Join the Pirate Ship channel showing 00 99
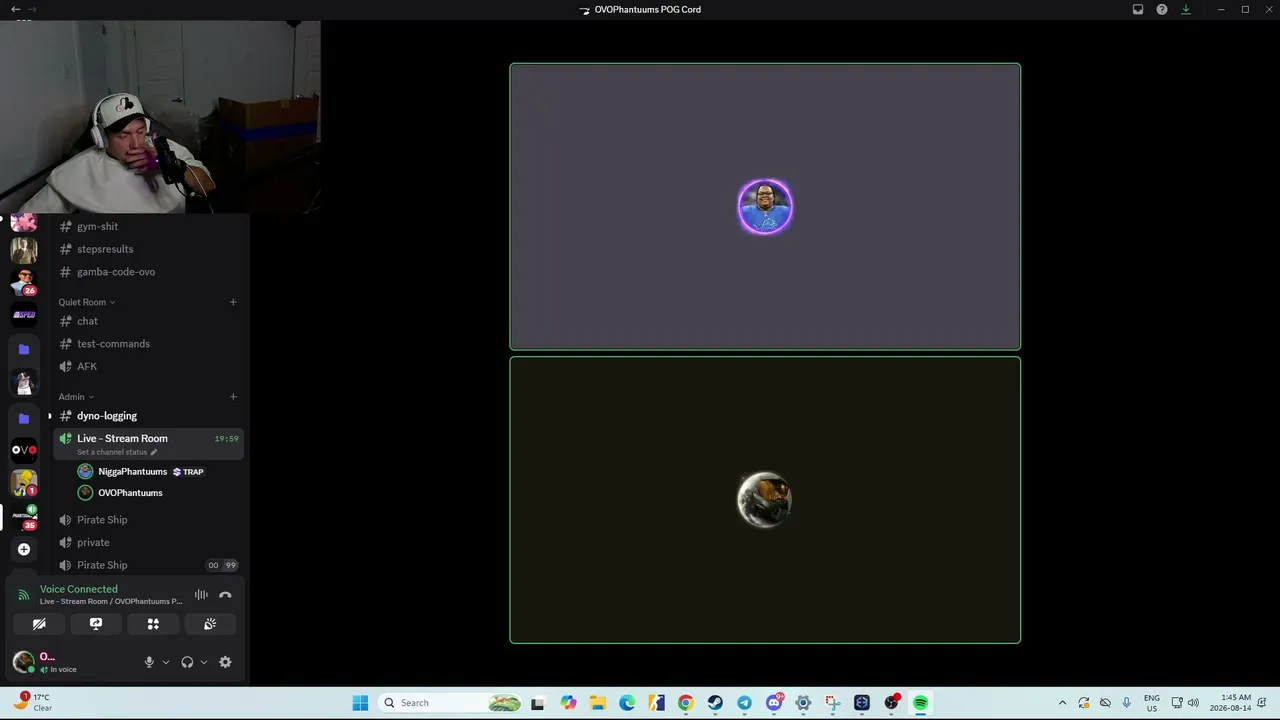The image size is (1280, 720). (x=148, y=565)
